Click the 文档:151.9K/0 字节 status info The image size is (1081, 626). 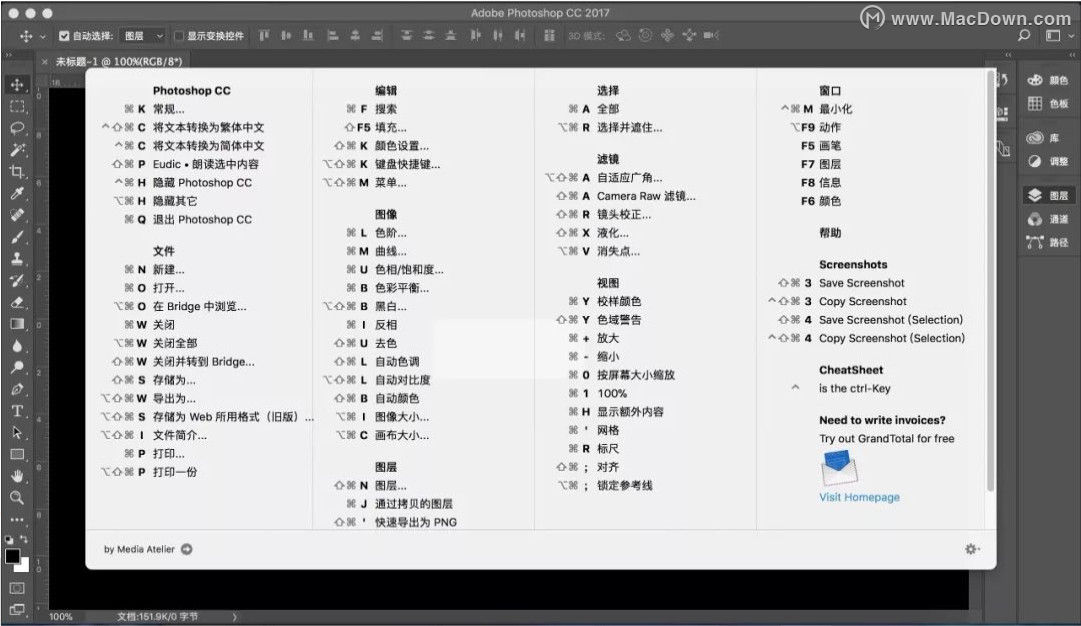pos(157,616)
